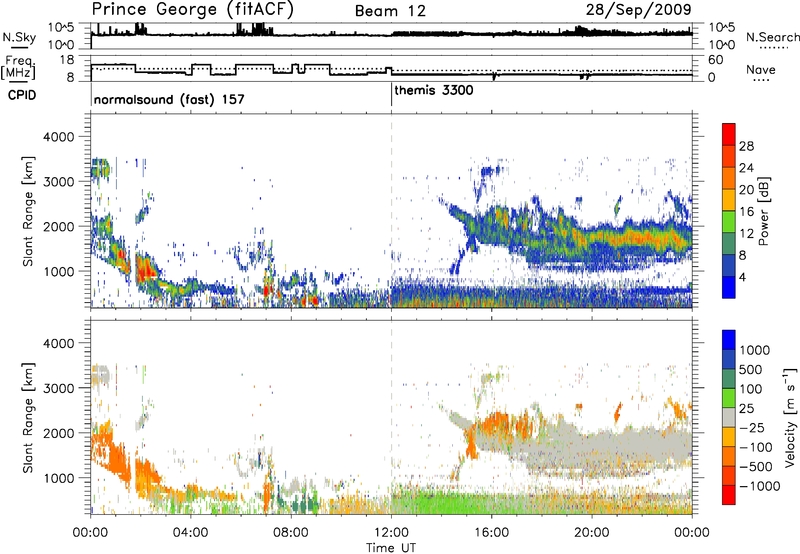This screenshot has height=554, width=800.
Task: Click the 'Slant Range [km]' label of velocity panel
Action: tap(28, 417)
